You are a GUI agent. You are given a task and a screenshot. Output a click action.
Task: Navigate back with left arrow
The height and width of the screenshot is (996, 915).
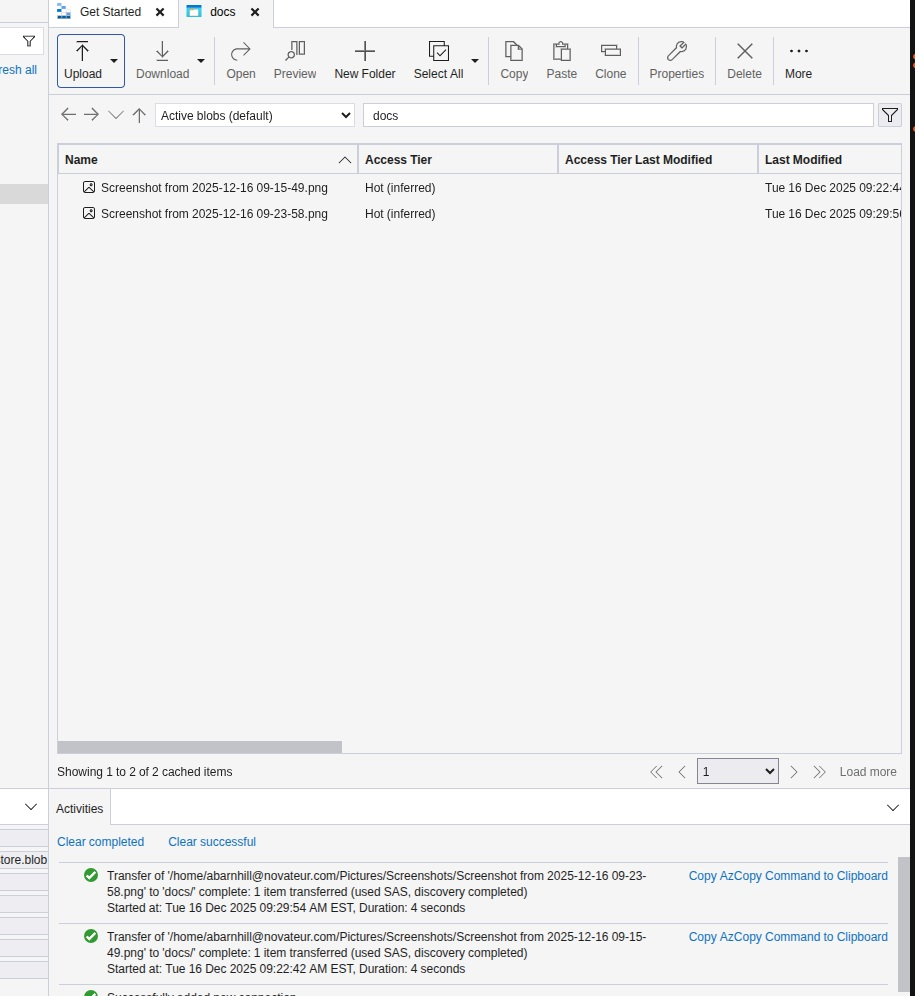68,115
